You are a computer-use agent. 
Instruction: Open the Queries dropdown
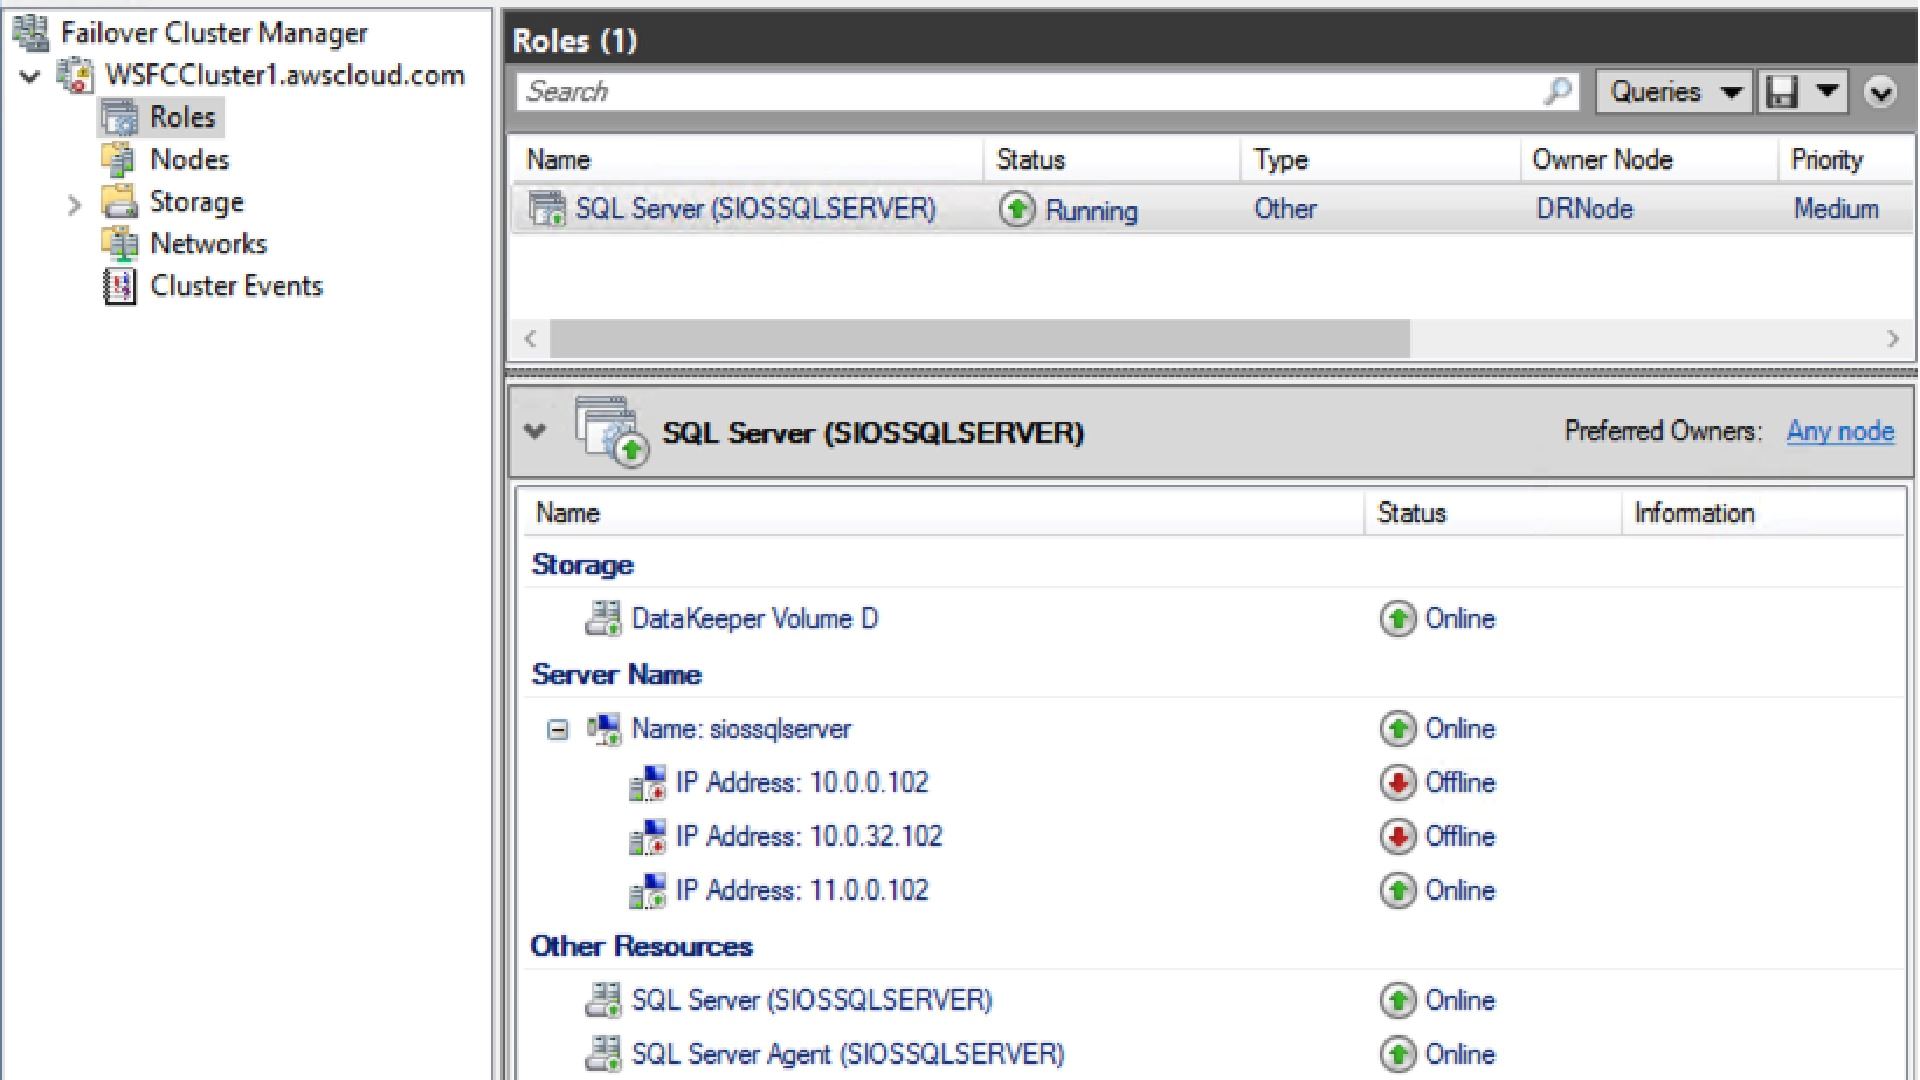1673,92
